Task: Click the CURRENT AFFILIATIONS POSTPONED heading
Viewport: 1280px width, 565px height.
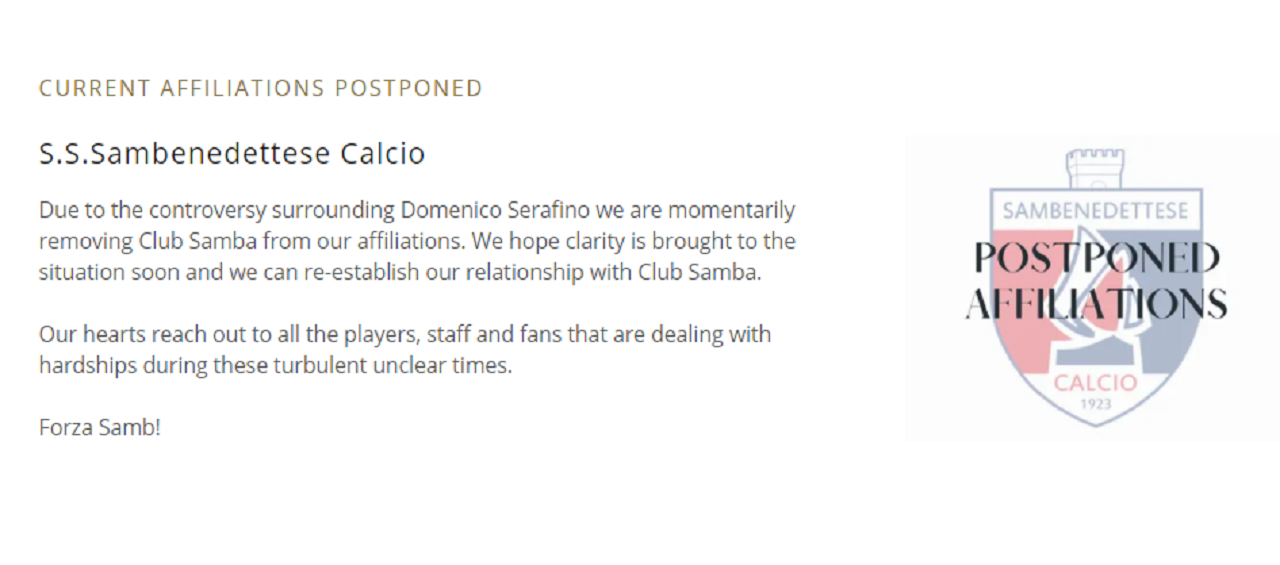Action: click(260, 88)
